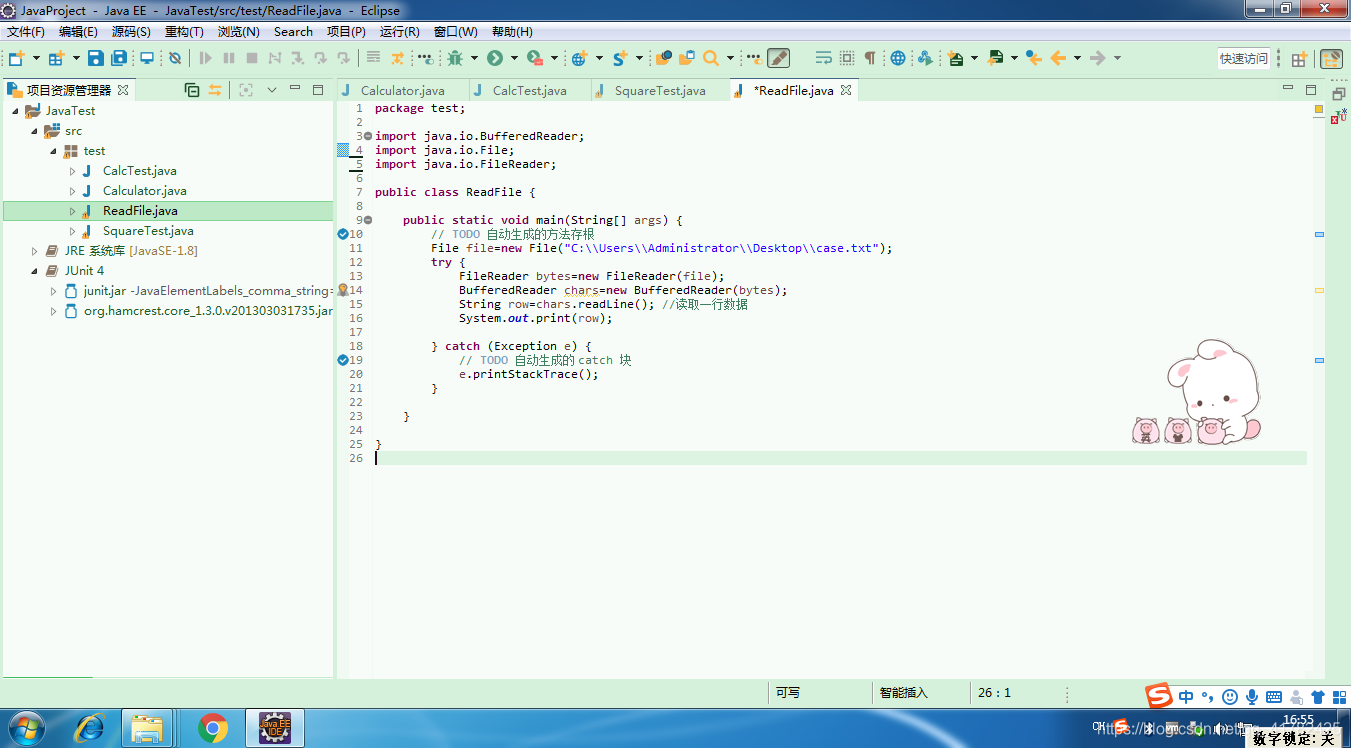Expand the junit.jar entry
Viewport: 1351px width, 748px height.
(x=53, y=291)
